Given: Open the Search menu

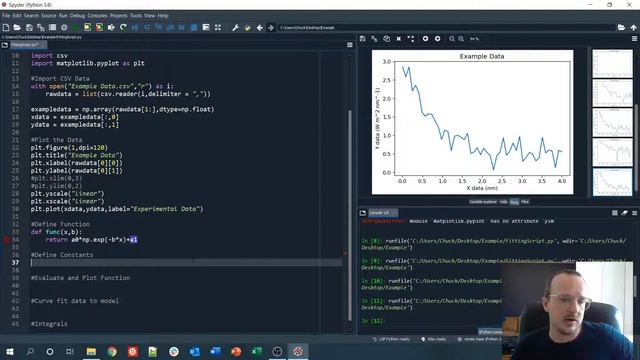Looking at the screenshot, I should point(31,16).
